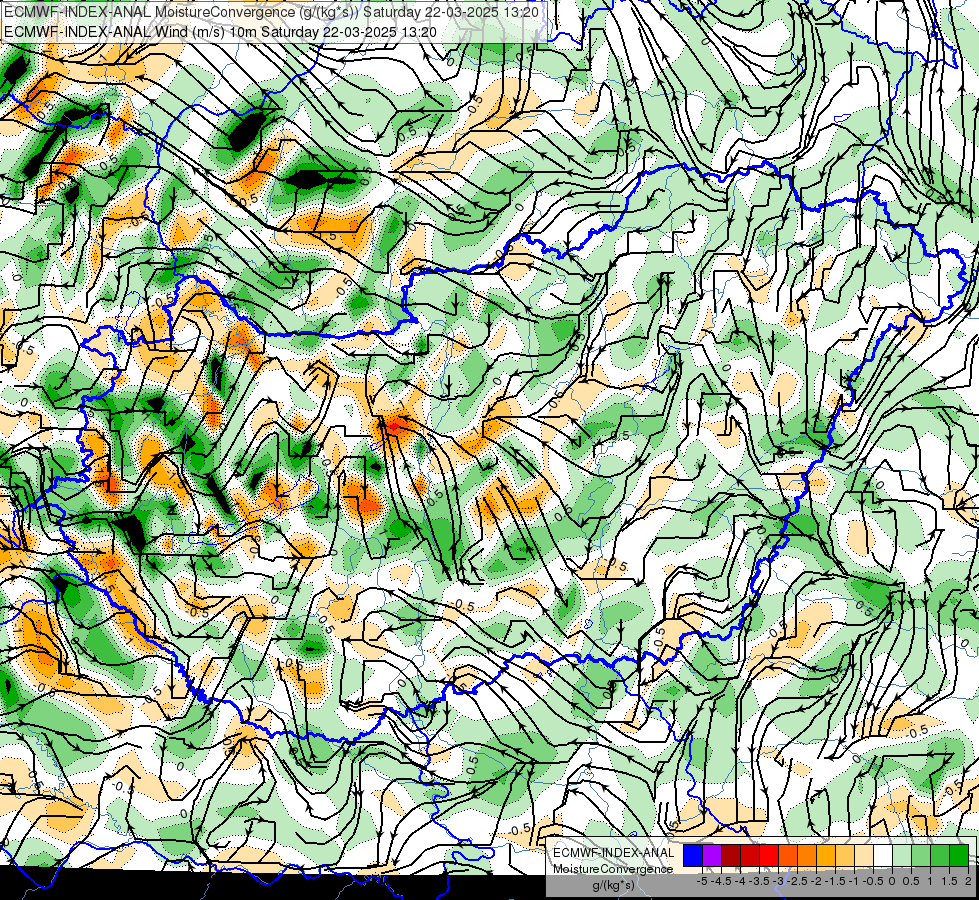Viewport: 979px width, 900px height.
Task: Click the 1 legend tick label
Action: pyautogui.click(x=930, y=881)
